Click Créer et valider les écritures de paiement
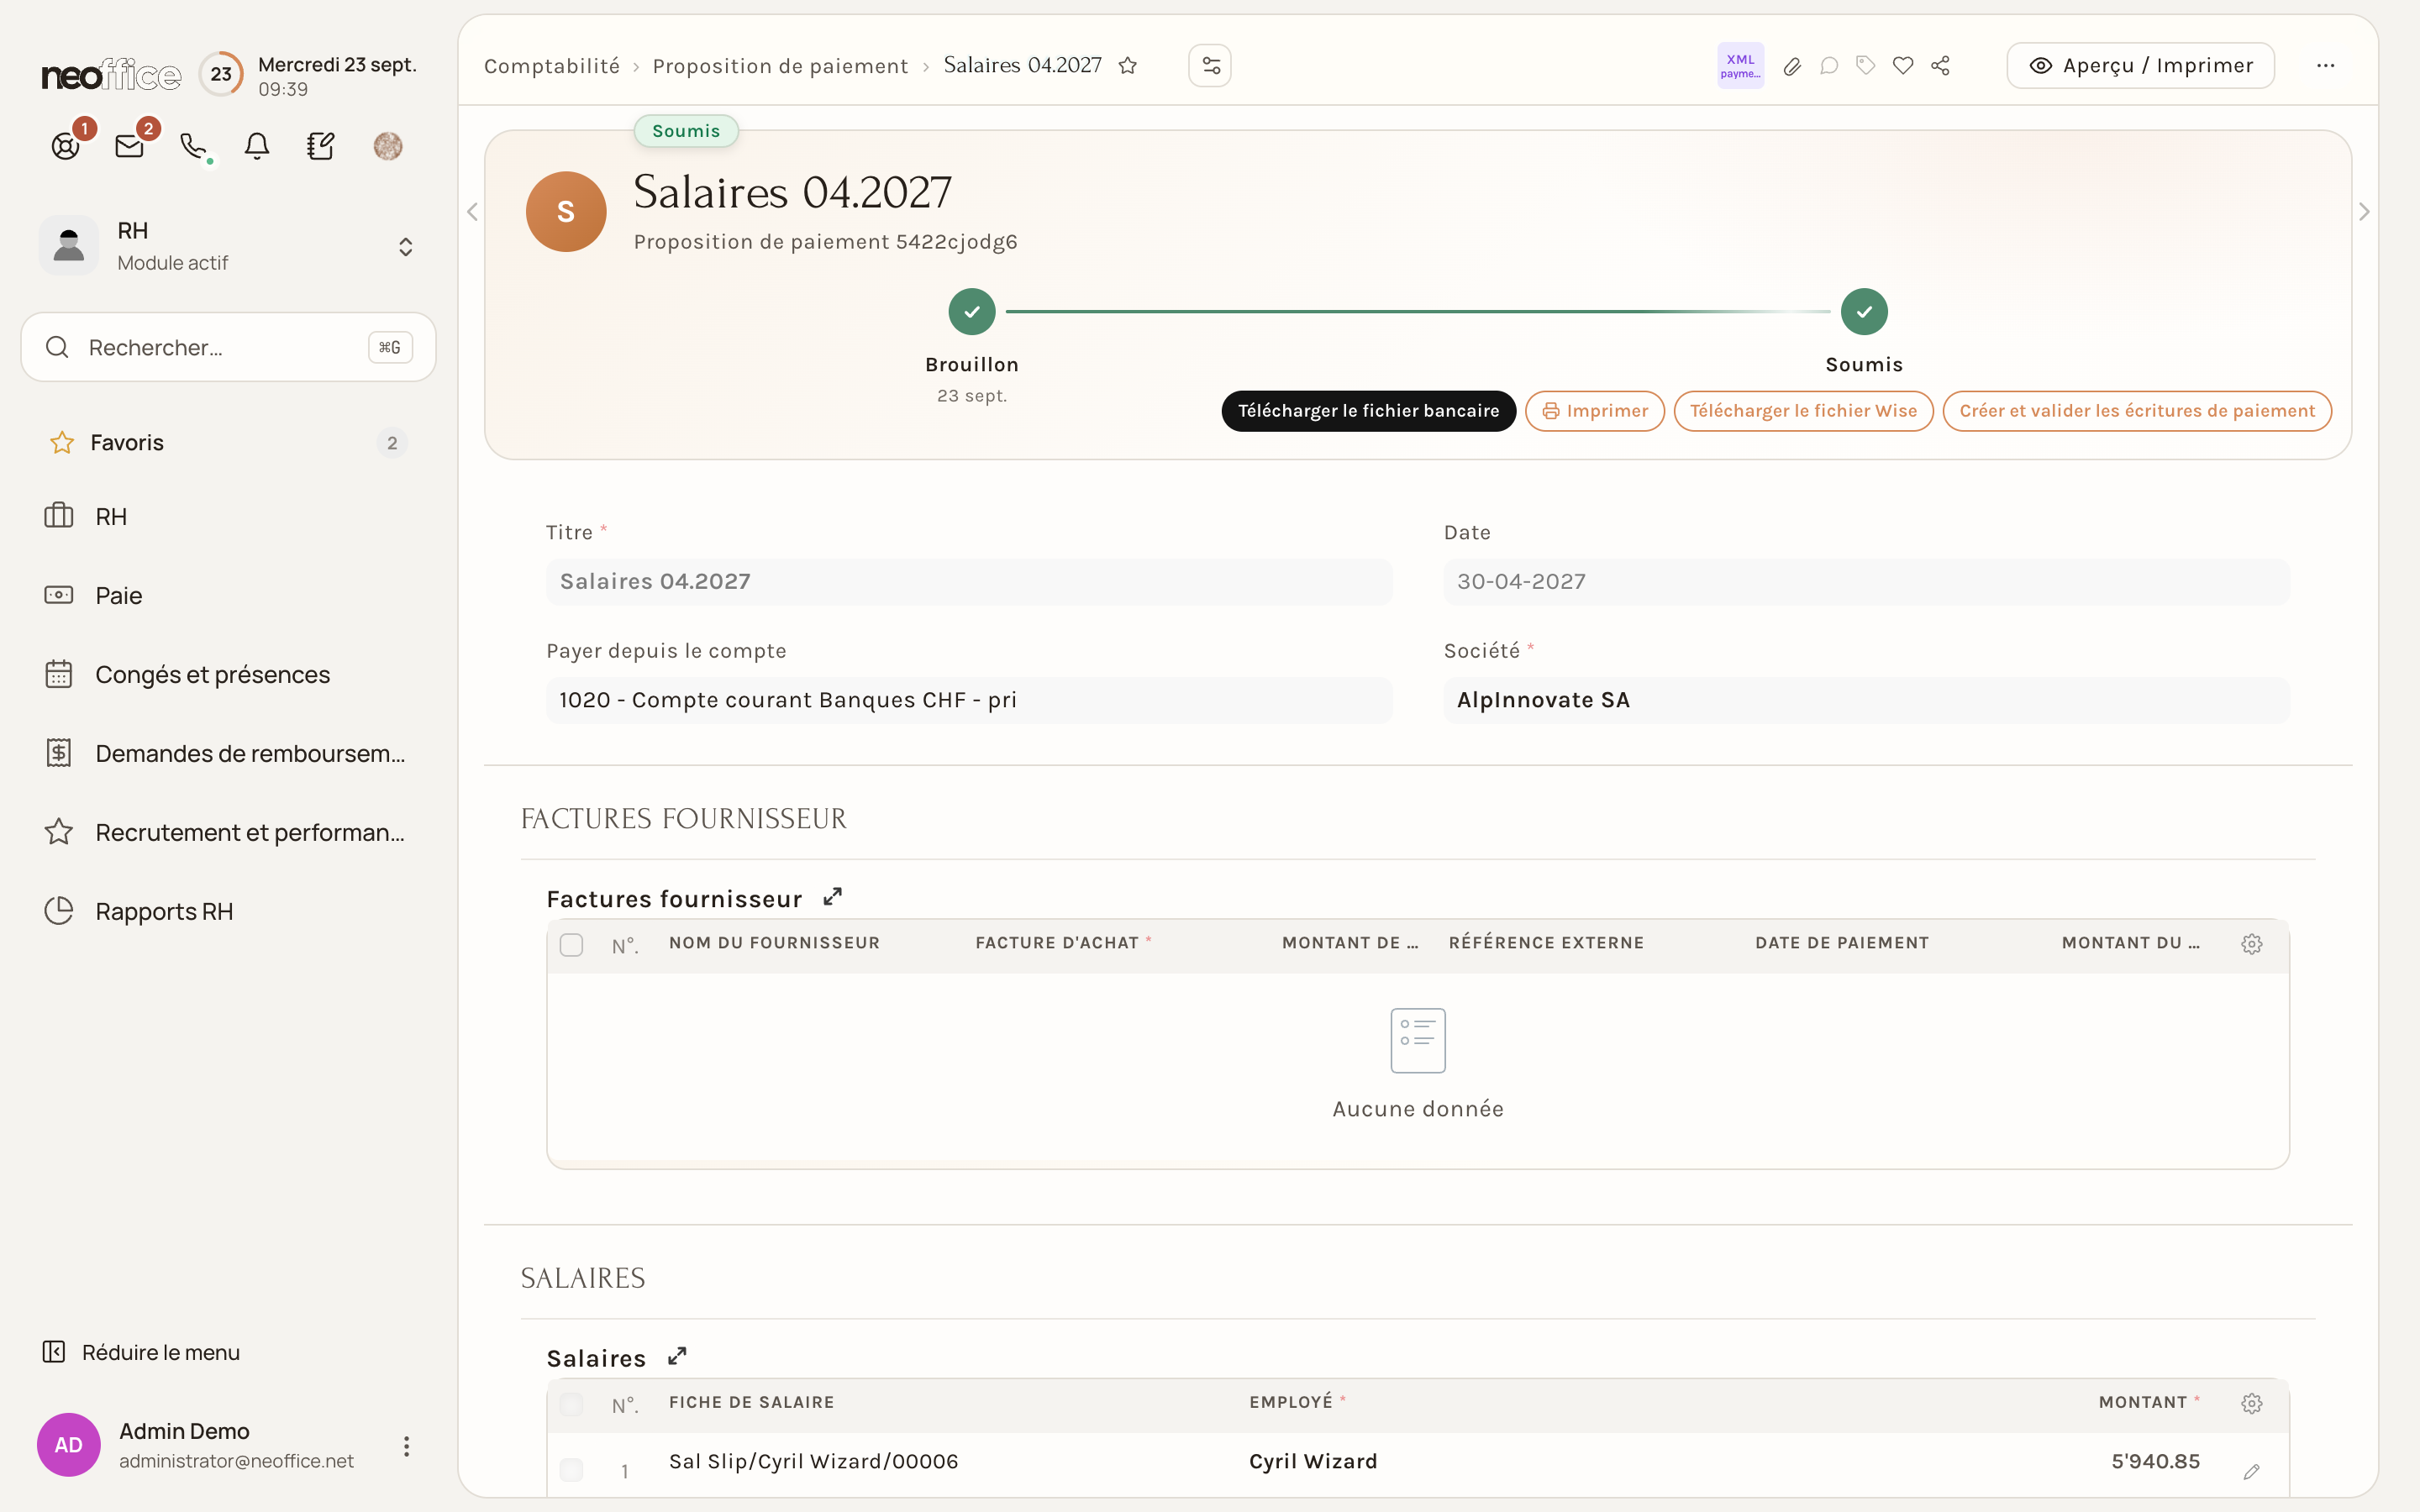This screenshot has height=1512, width=2420. pyautogui.click(x=2137, y=411)
